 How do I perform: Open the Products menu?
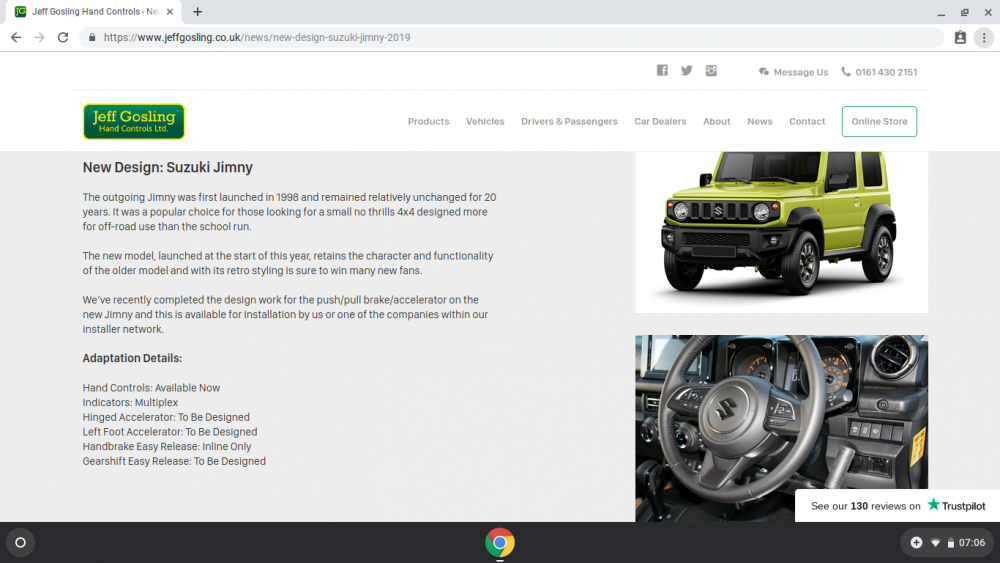coord(429,121)
